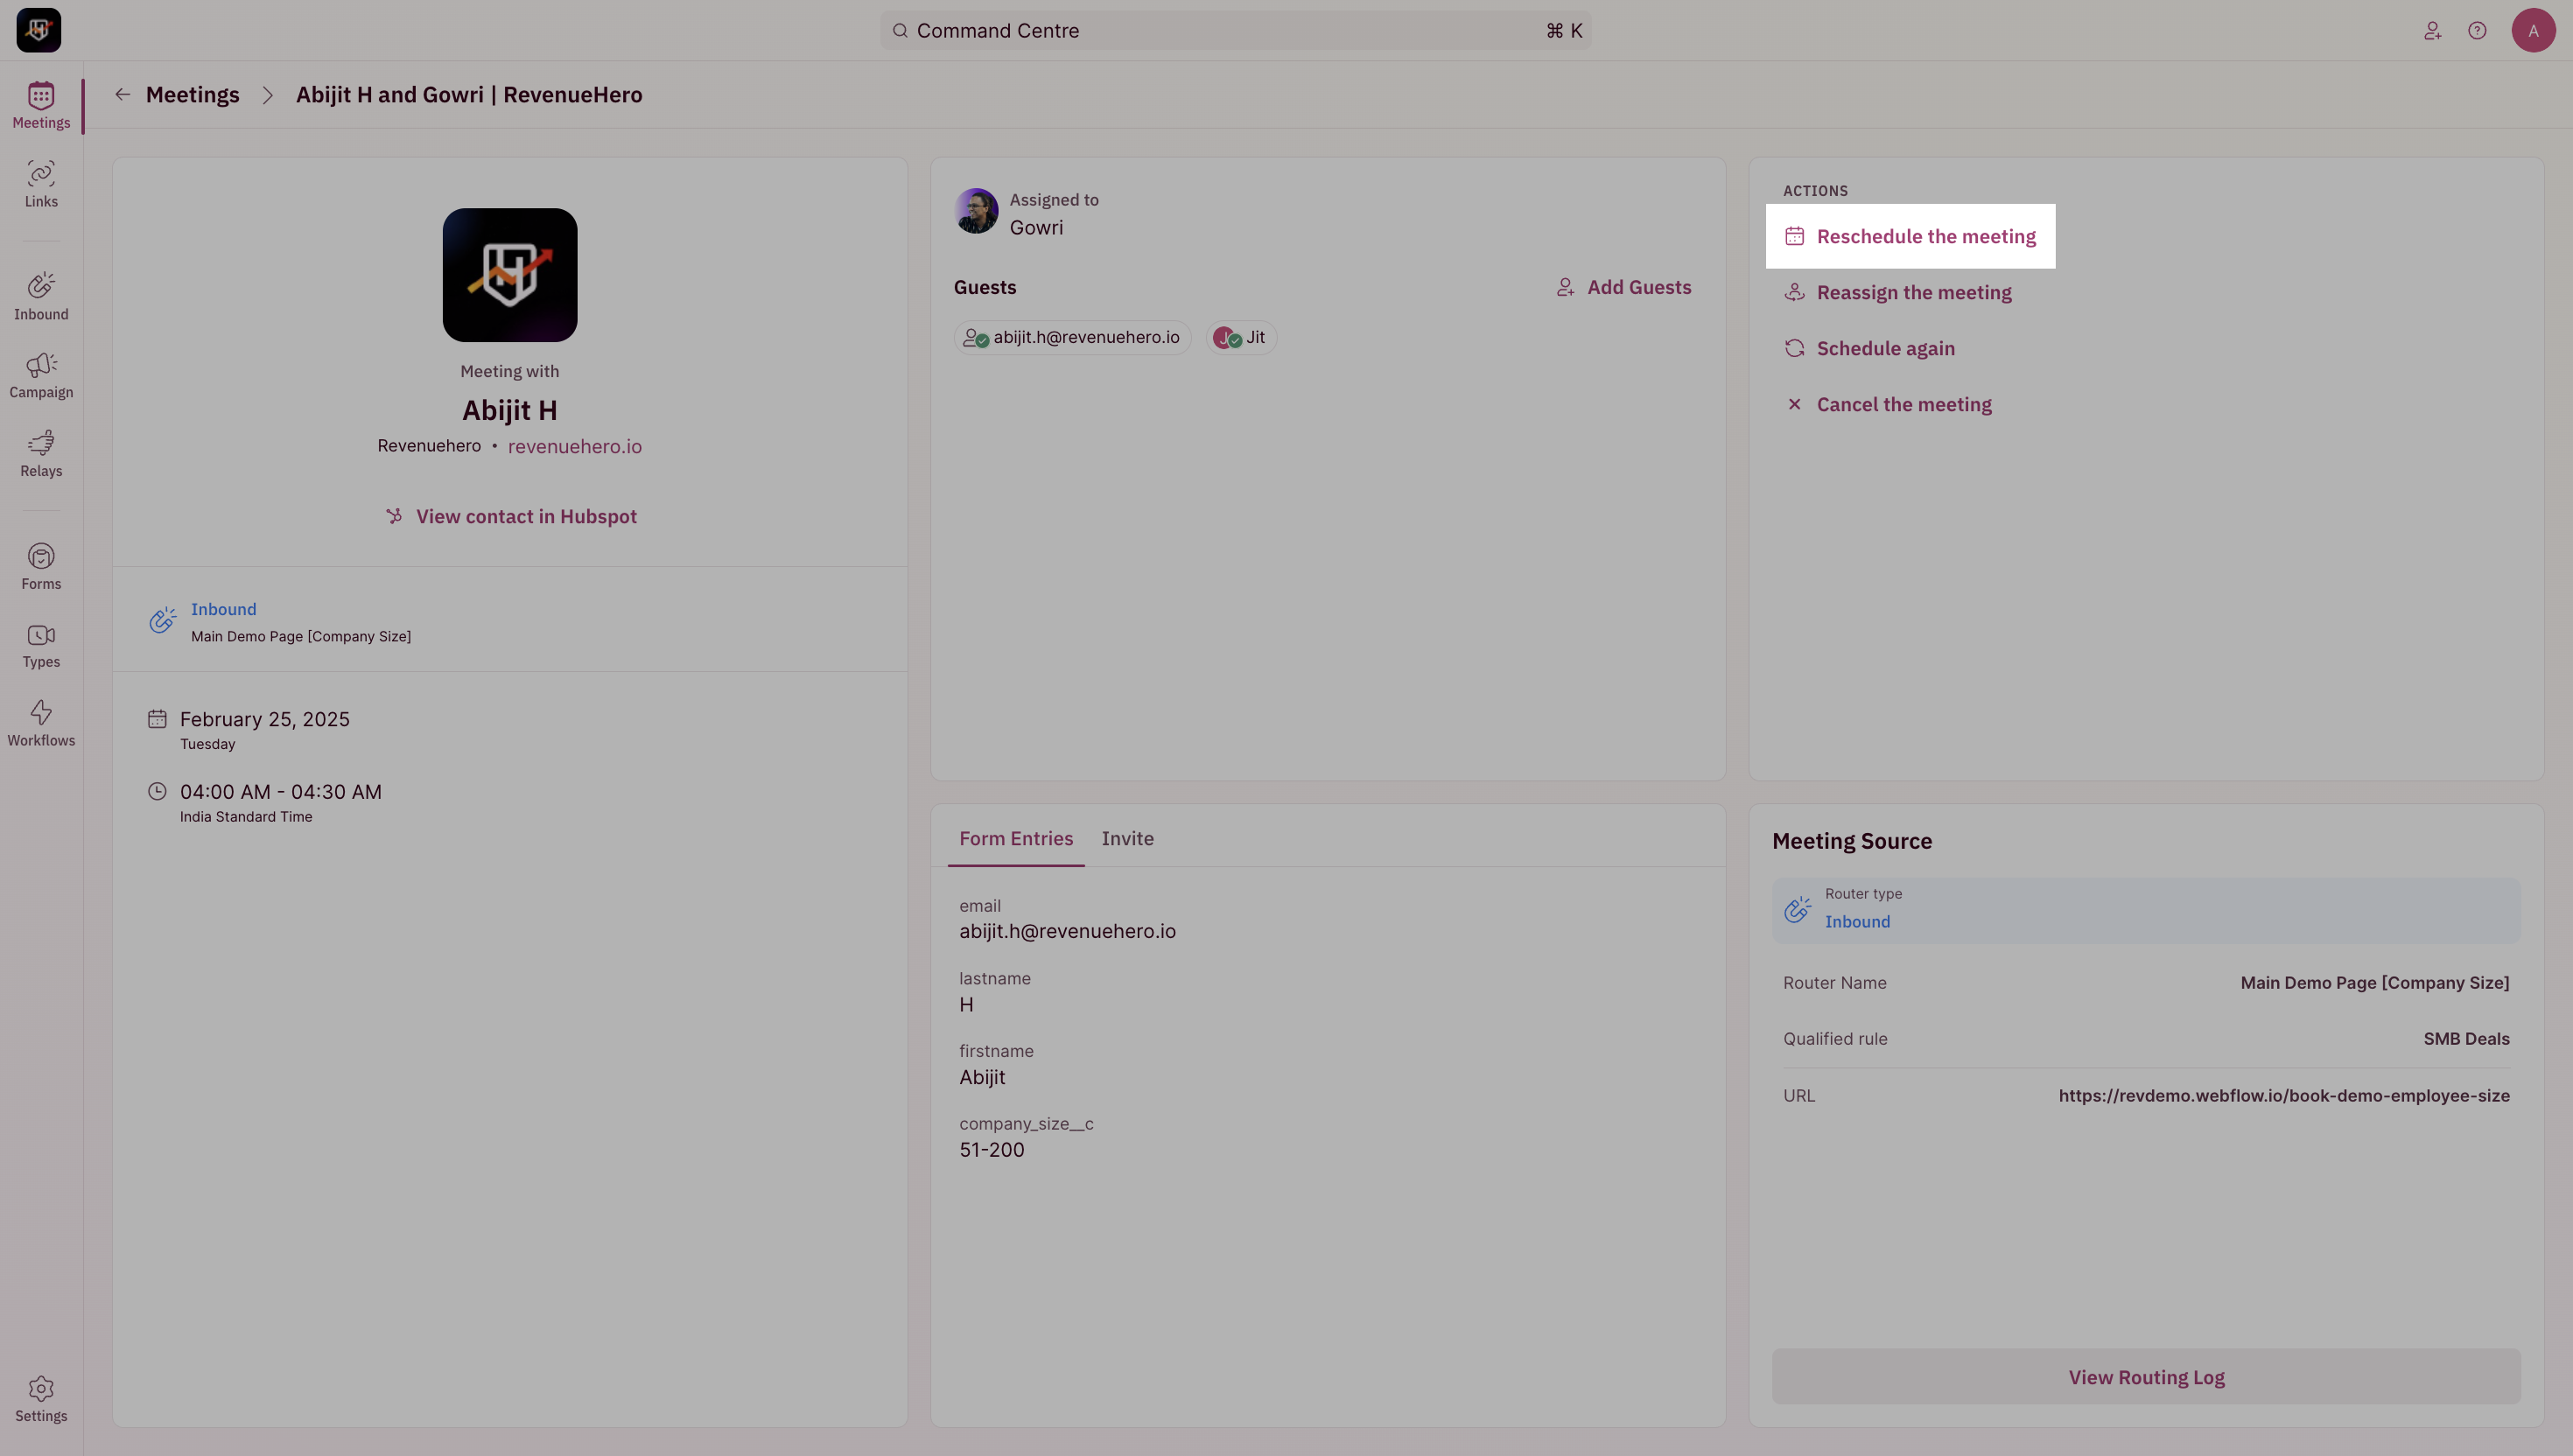Open the Links sidebar section
Viewport: 2573px width, 1456px height.
click(x=41, y=184)
